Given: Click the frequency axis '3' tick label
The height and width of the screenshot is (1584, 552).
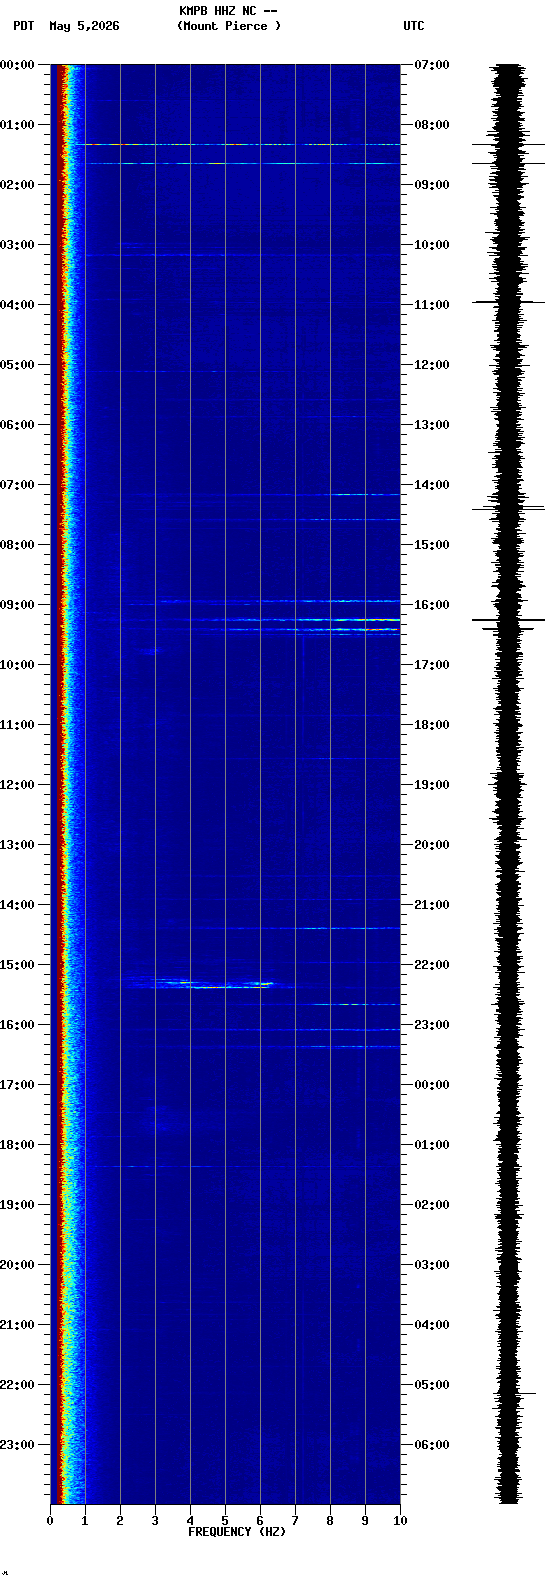Looking at the screenshot, I should point(155,1521).
